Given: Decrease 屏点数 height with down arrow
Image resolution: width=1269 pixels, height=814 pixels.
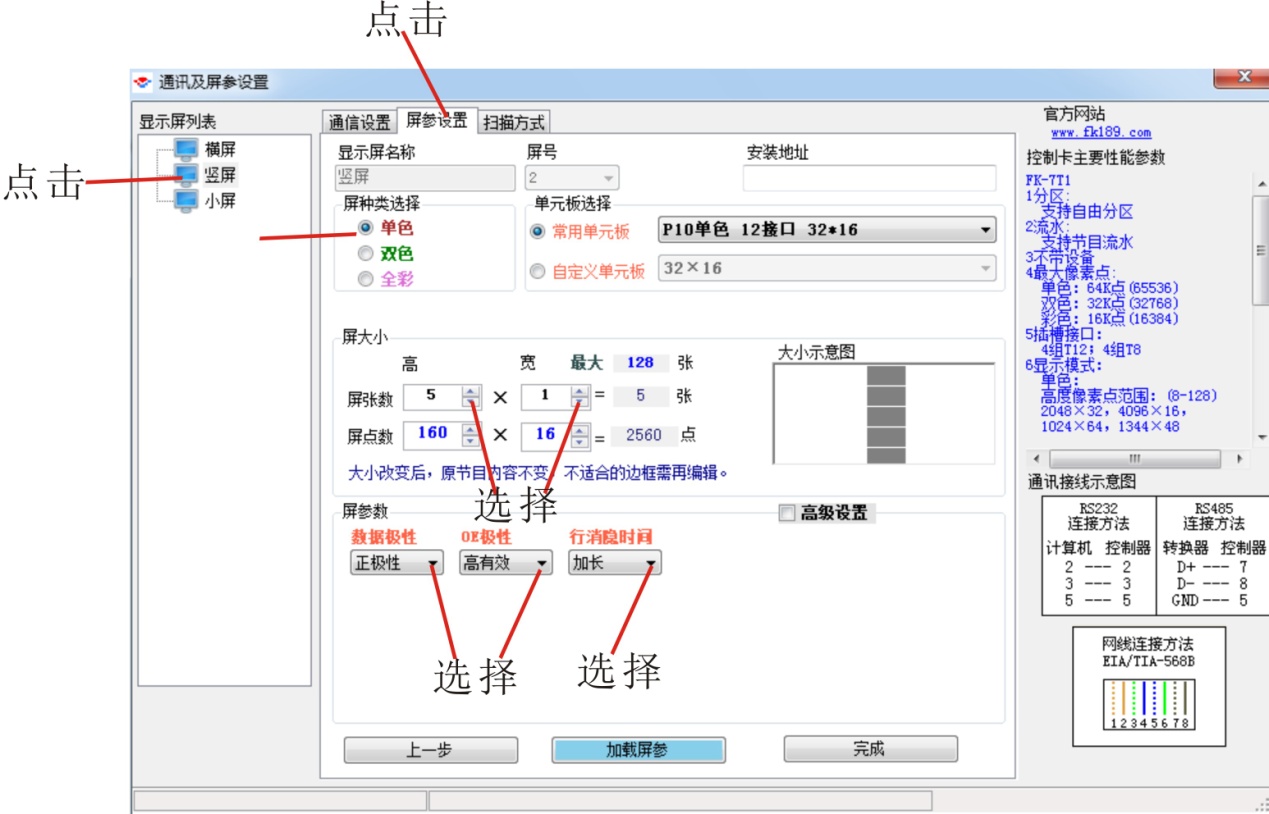Looking at the screenshot, I should (x=471, y=440).
